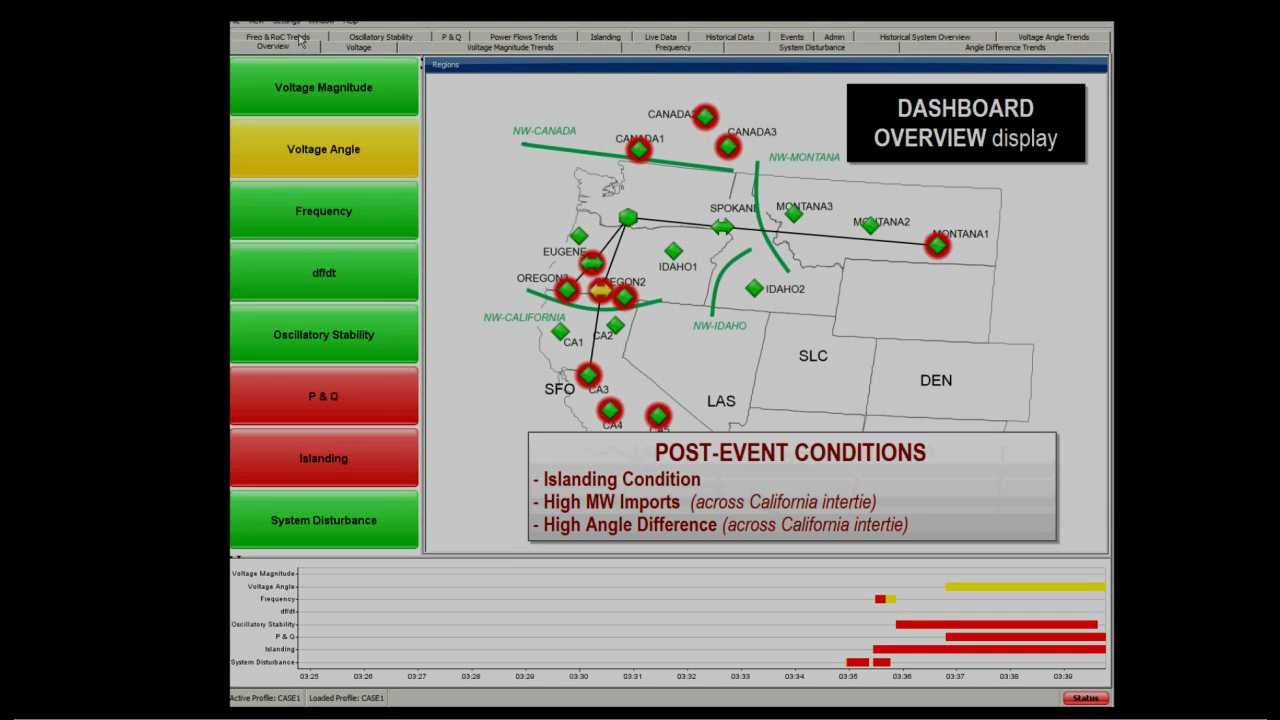Open the Angle Difference Trends tab

[1005, 47]
